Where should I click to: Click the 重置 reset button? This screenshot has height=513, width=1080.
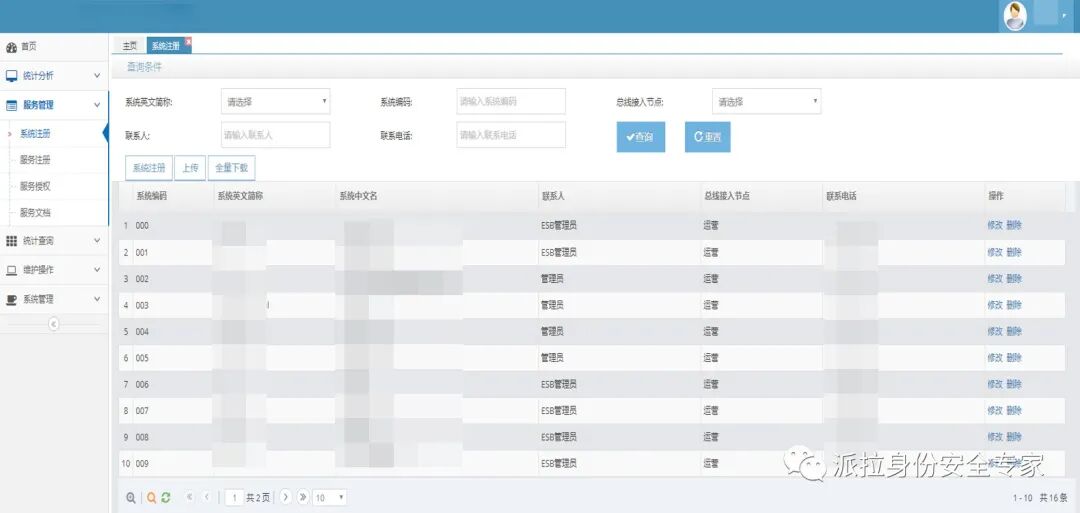click(x=707, y=137)
